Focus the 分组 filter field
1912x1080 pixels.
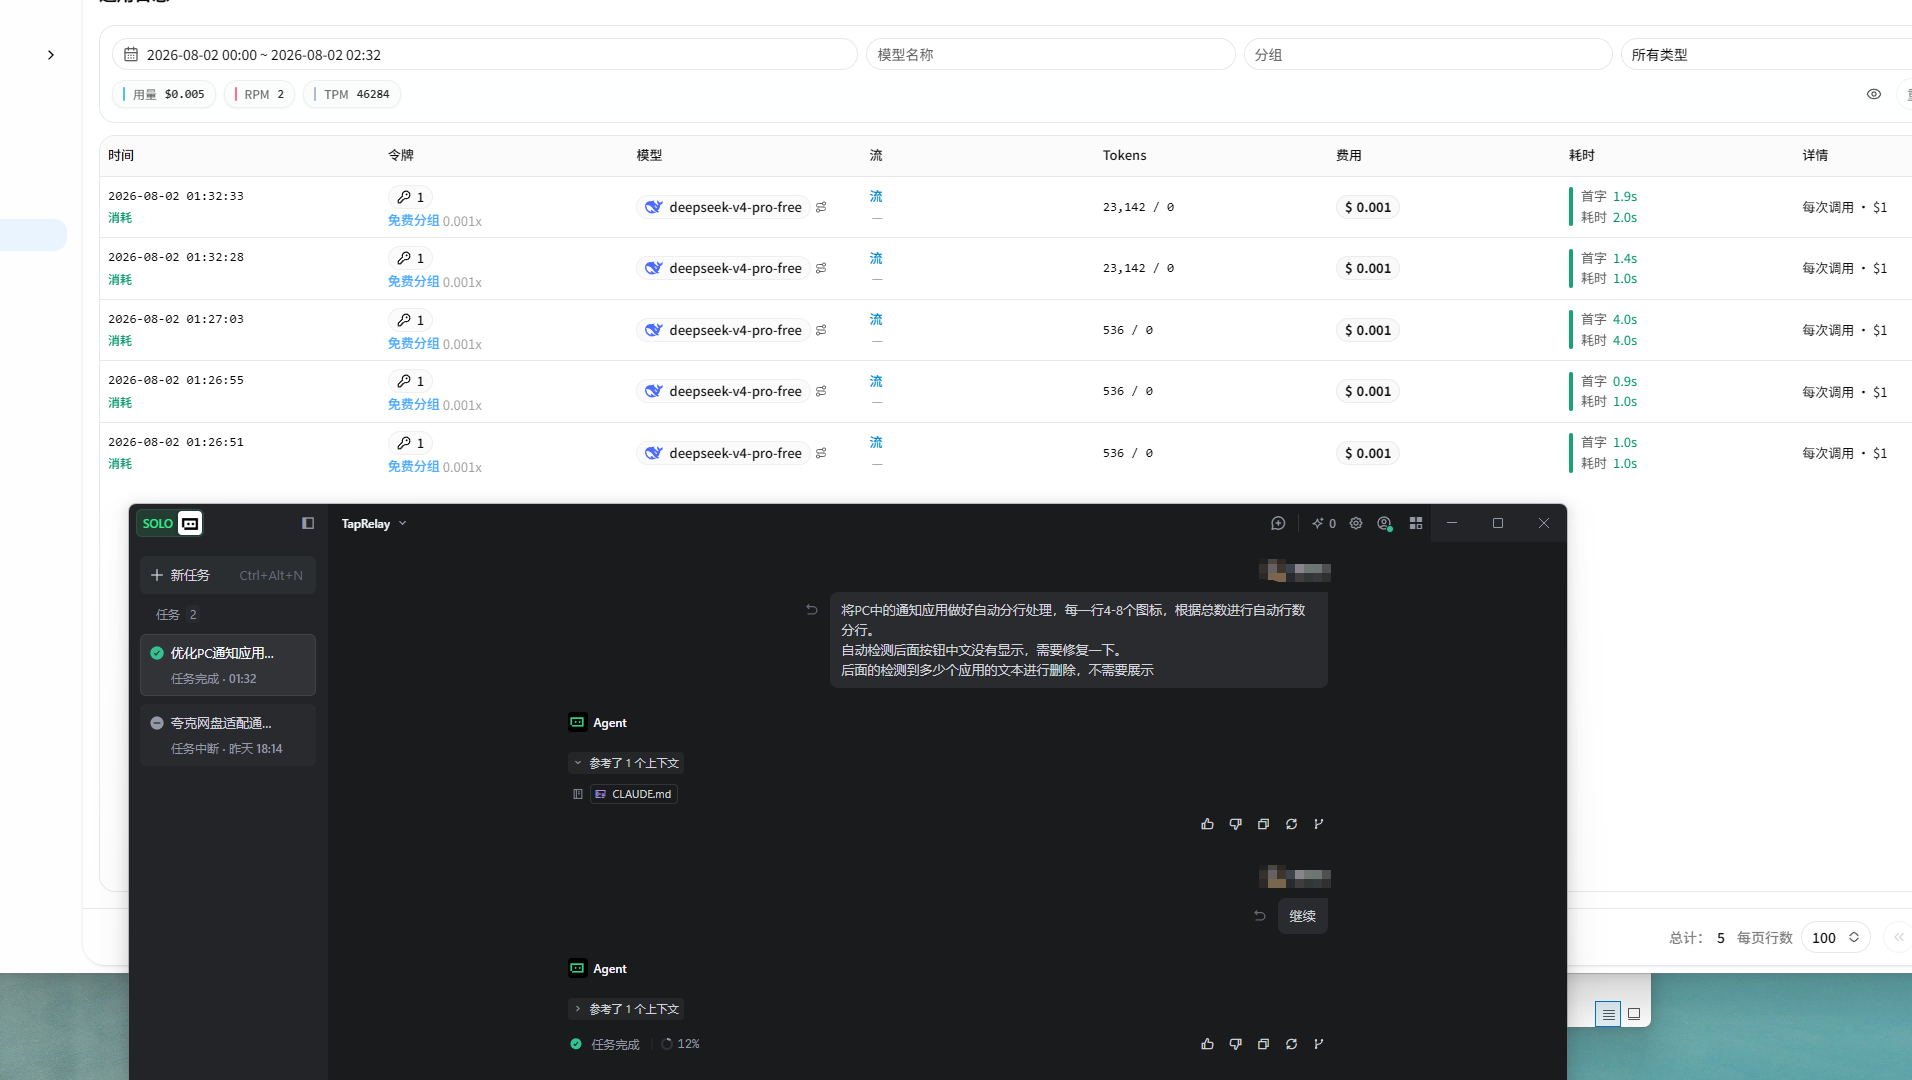[x=1428, y=55]
